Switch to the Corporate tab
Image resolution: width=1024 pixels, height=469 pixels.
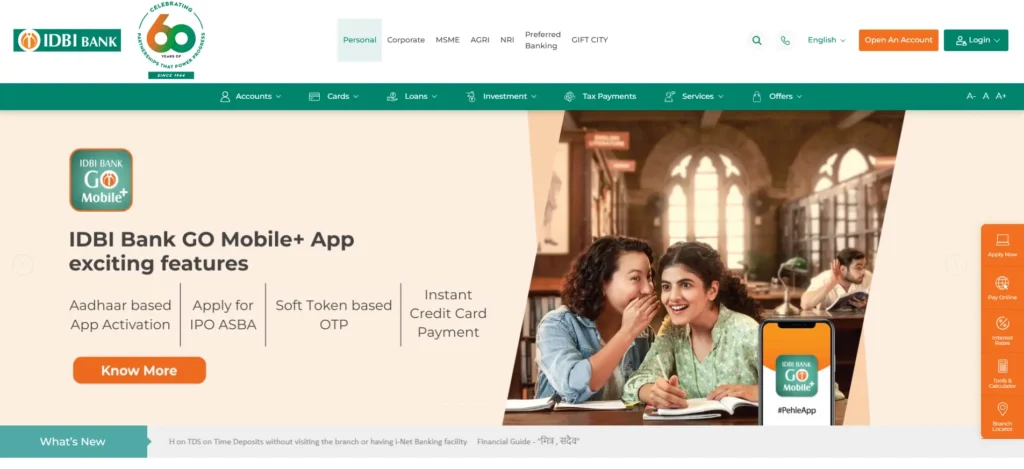click(406, 40)
